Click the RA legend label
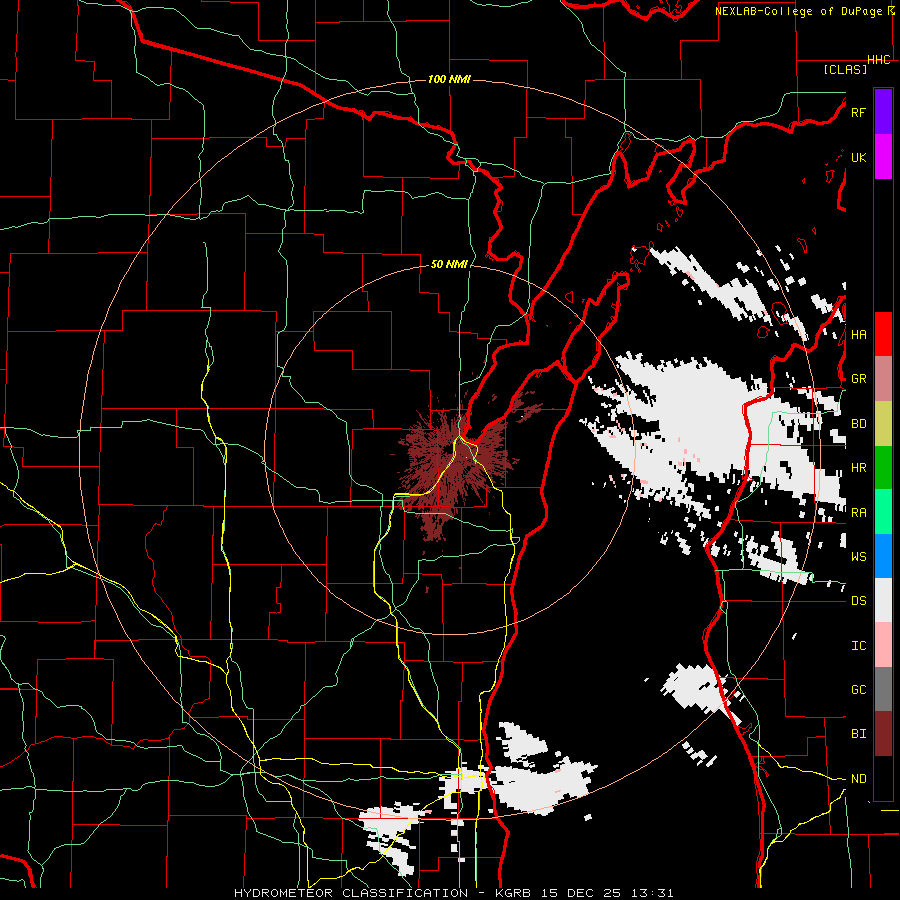Image resolution: width=900 pixels, height=900 pixels. 858,513
